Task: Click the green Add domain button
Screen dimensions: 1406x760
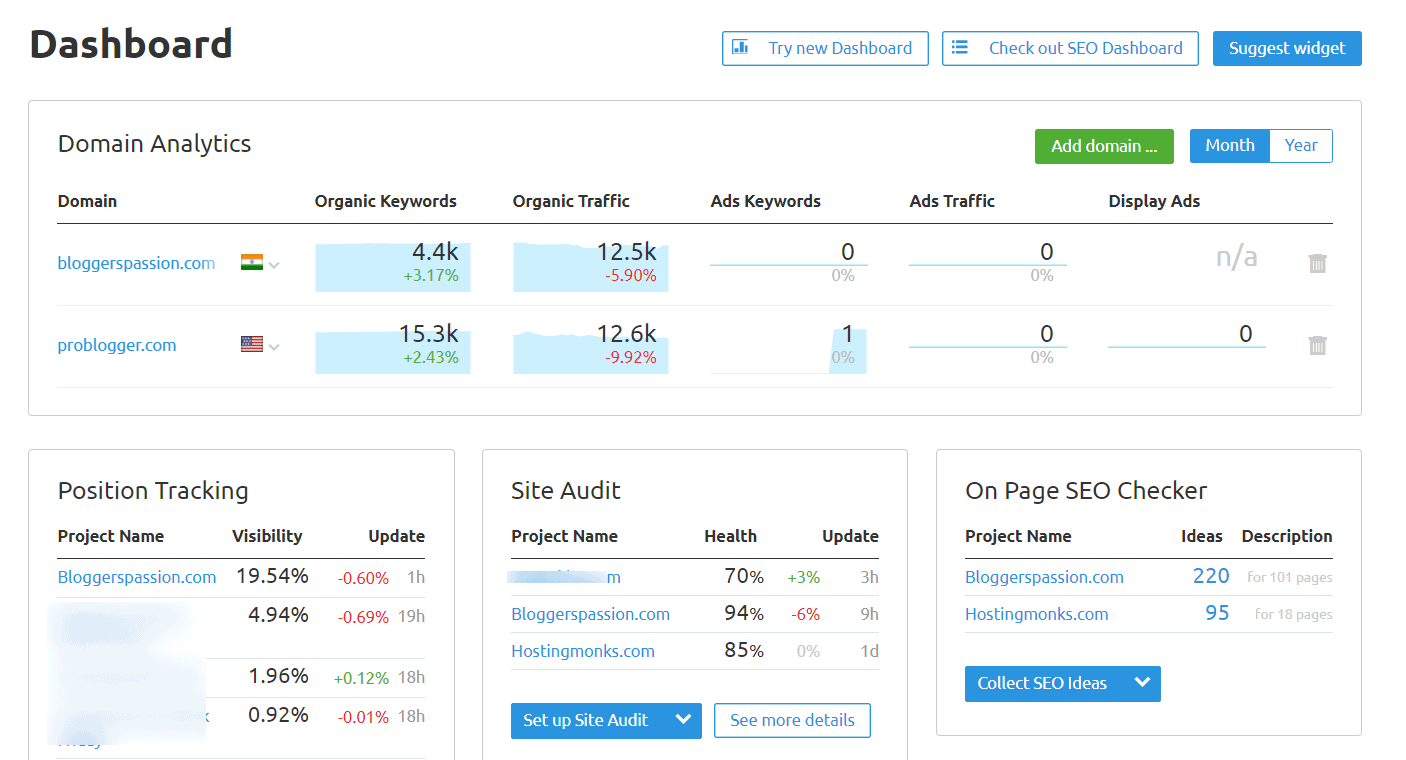Action: 1104,146
